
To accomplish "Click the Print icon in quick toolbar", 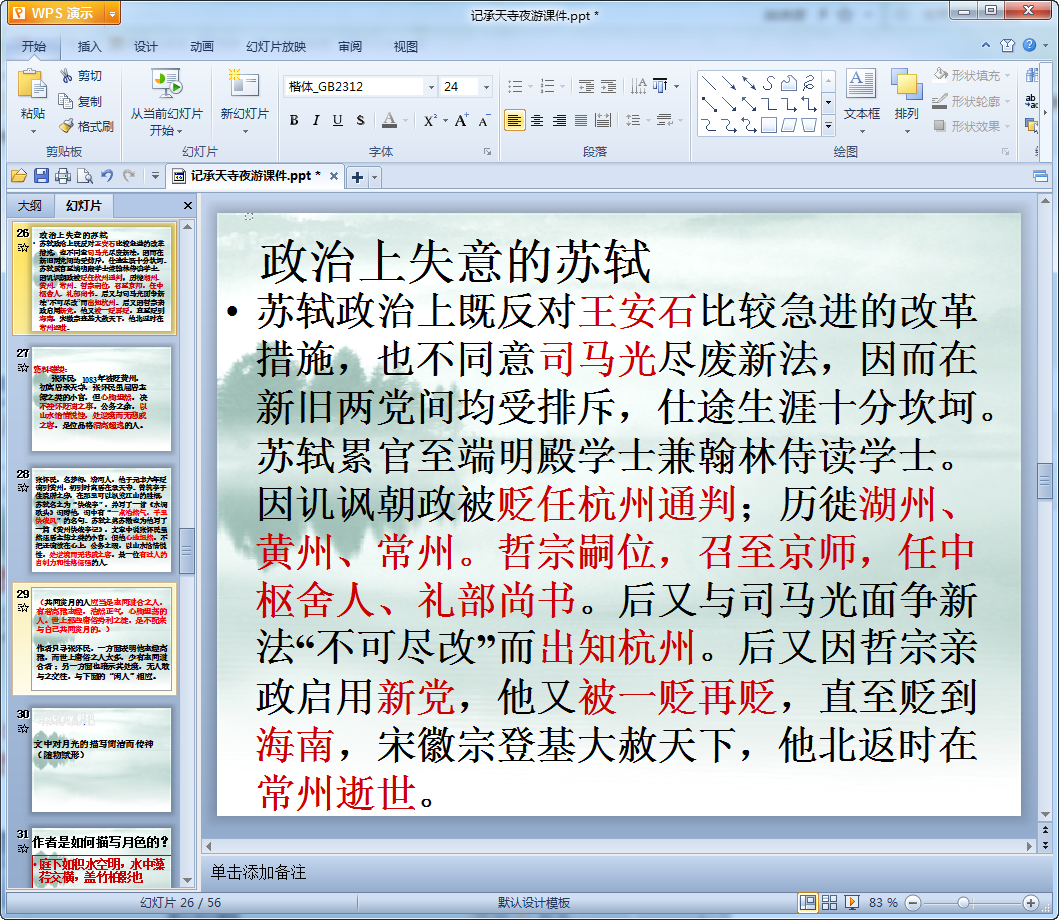I will coord(63,176).
